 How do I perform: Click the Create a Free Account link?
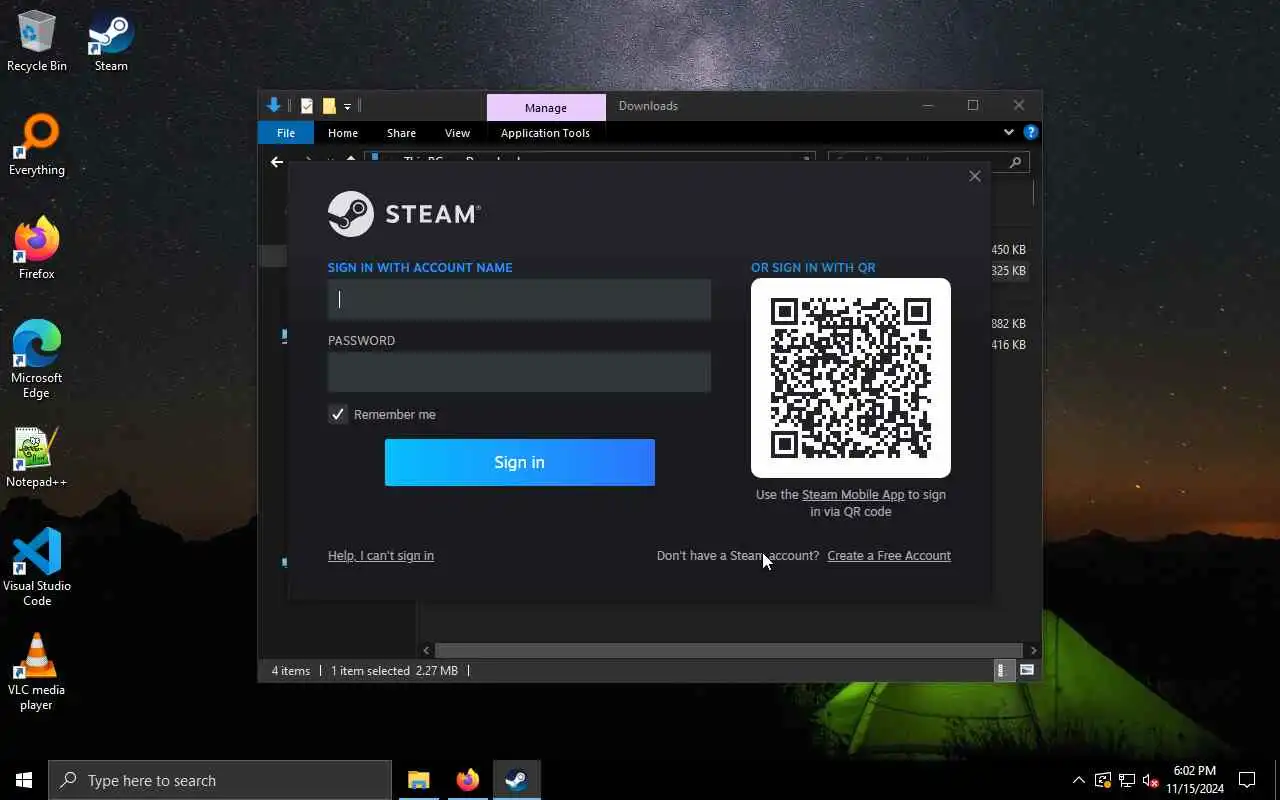pyautogui.click(x=889, y=555)
